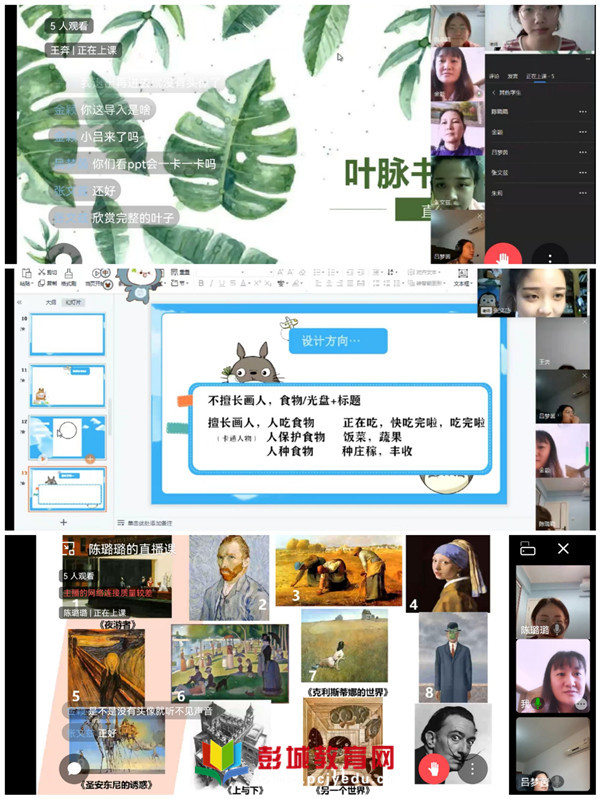Open options dots for student 陈璐璐
Image resolution: width=600 pixels, height=799 pixels.
coord(583,111)
